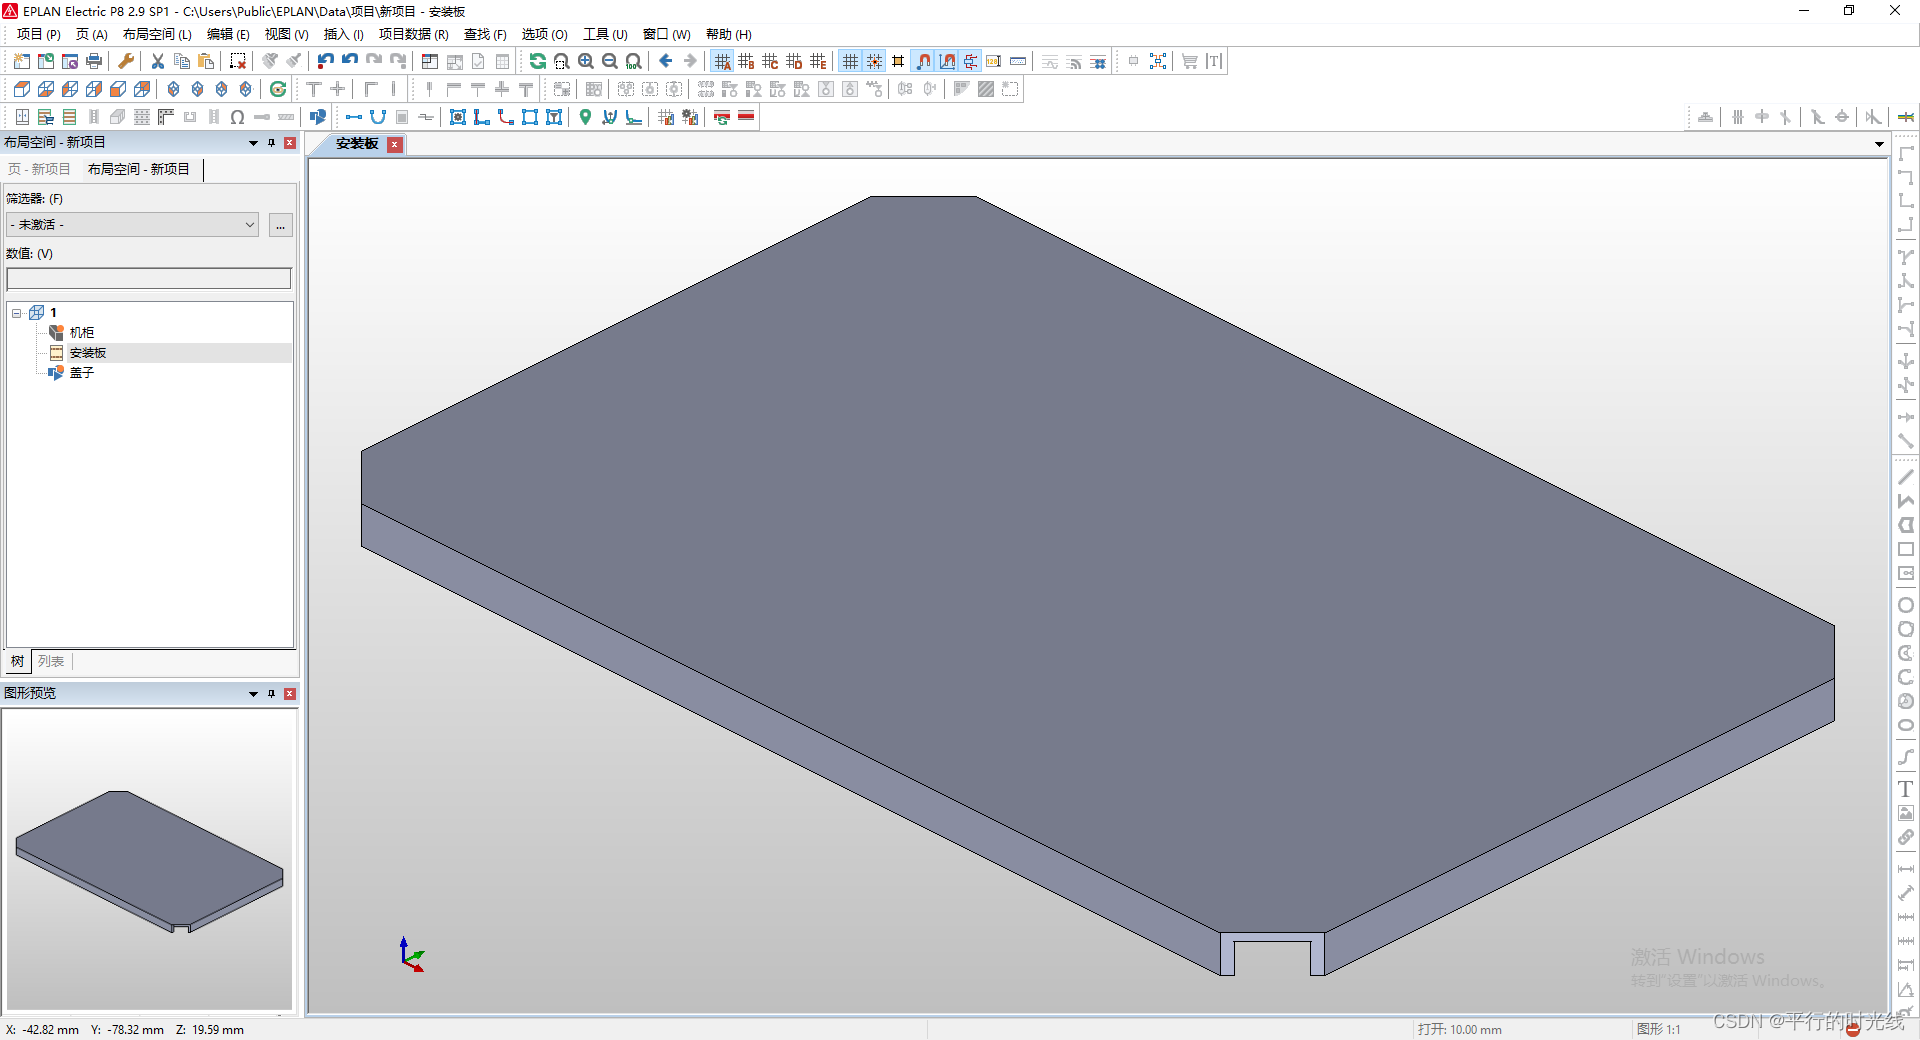Screen dimensions: 1920x1040
Task: Click the 数值 (V) input field
Action: [x=149, y=279]
